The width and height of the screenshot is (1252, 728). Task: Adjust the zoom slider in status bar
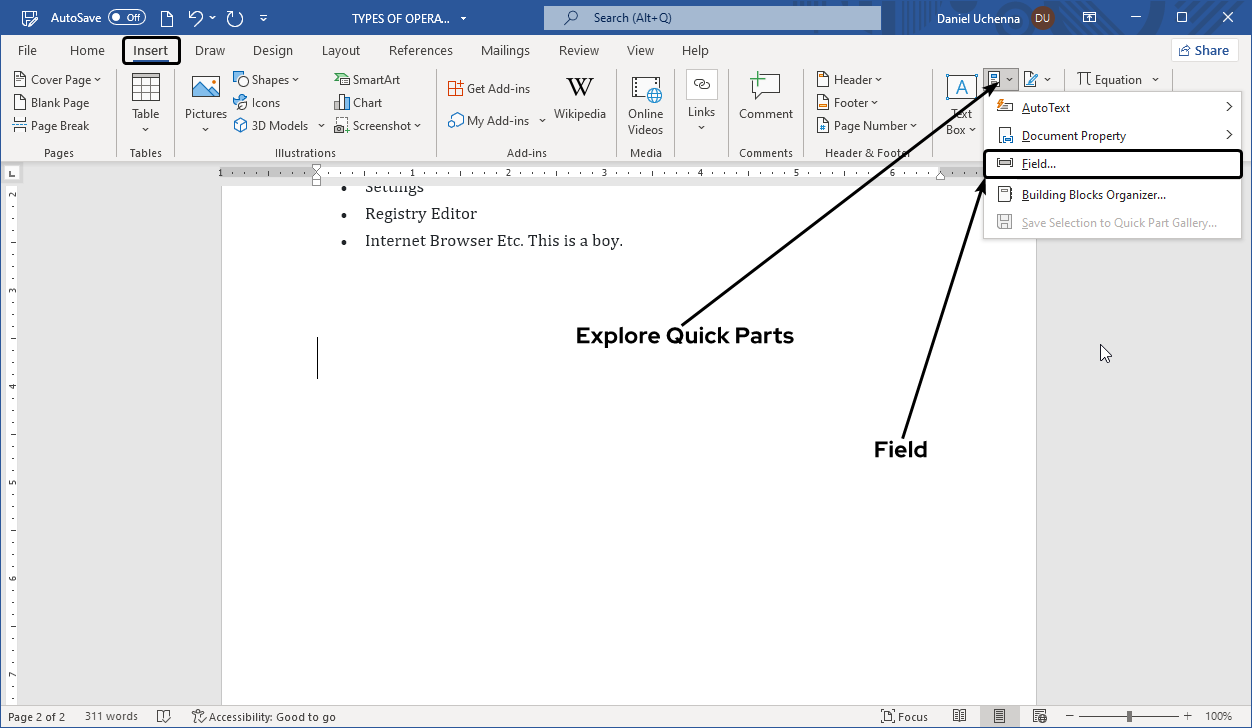point(1129,716)
